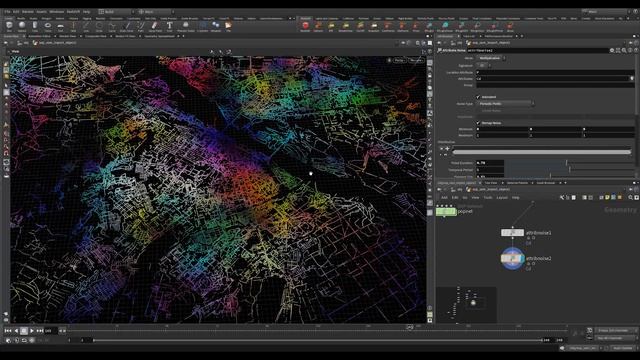Click the yellow sticky note icon in network editor

(x=607, y=198)
